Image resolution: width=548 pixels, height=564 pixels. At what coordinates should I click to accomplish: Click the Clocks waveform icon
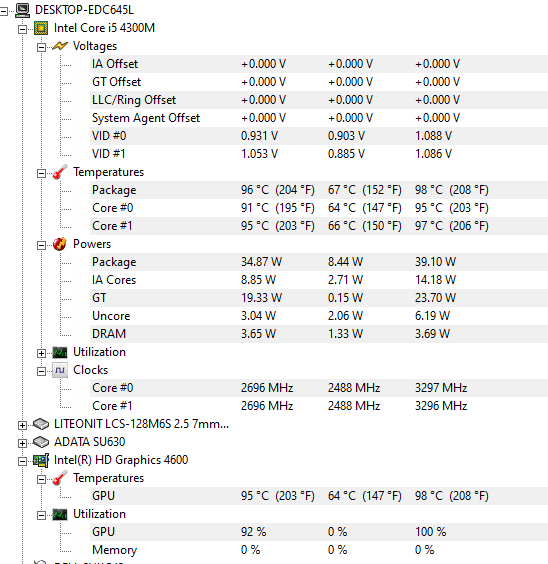pos(60,370)
